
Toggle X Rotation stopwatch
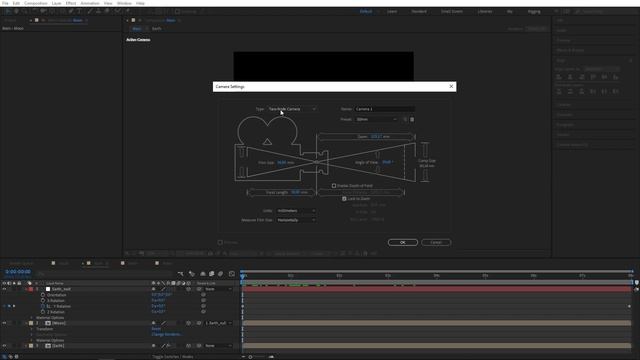click(x=43, y=300)
